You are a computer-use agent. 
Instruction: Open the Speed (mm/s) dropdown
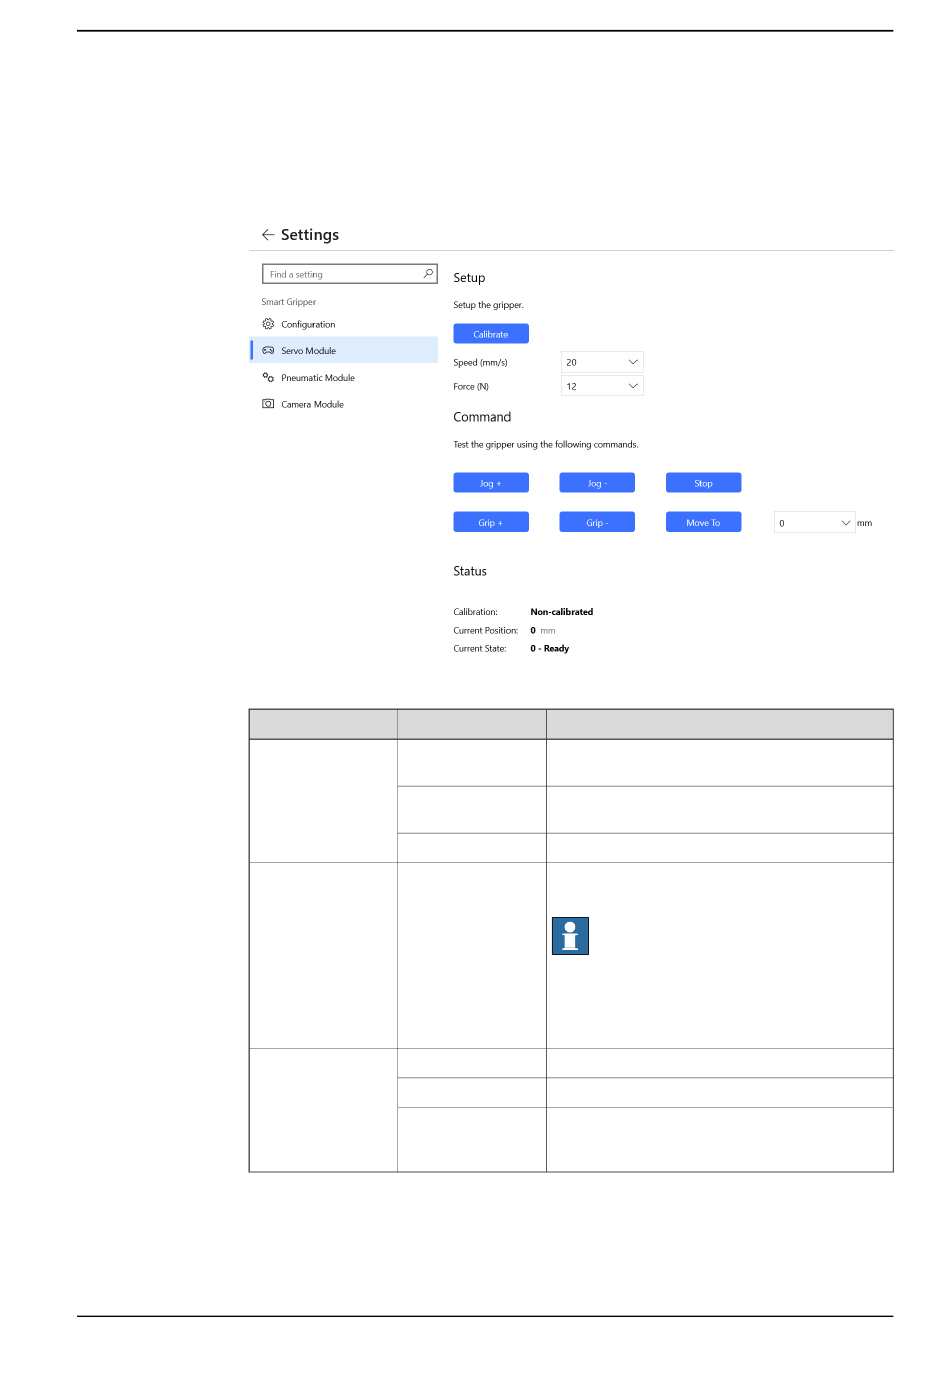pyautogui.click(x=602, y=362)
